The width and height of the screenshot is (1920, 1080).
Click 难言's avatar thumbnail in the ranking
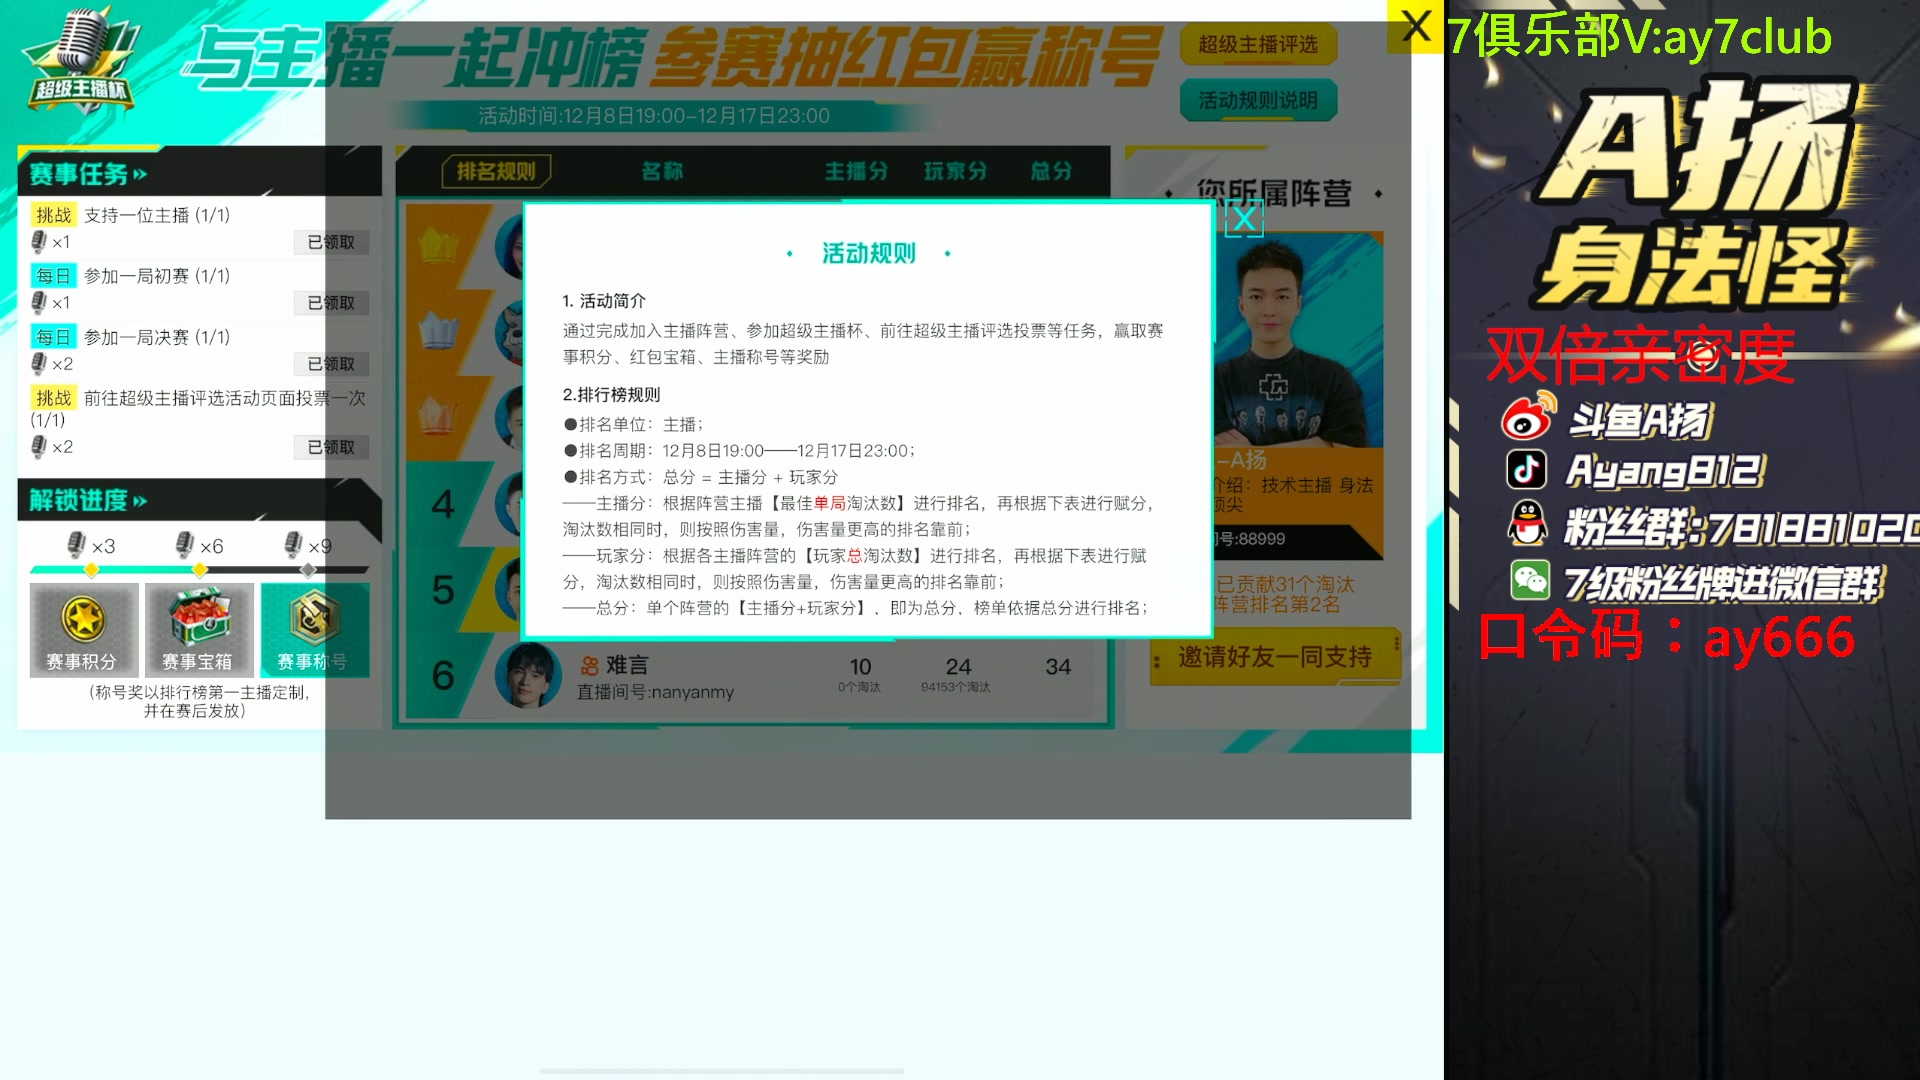(528, 676)
